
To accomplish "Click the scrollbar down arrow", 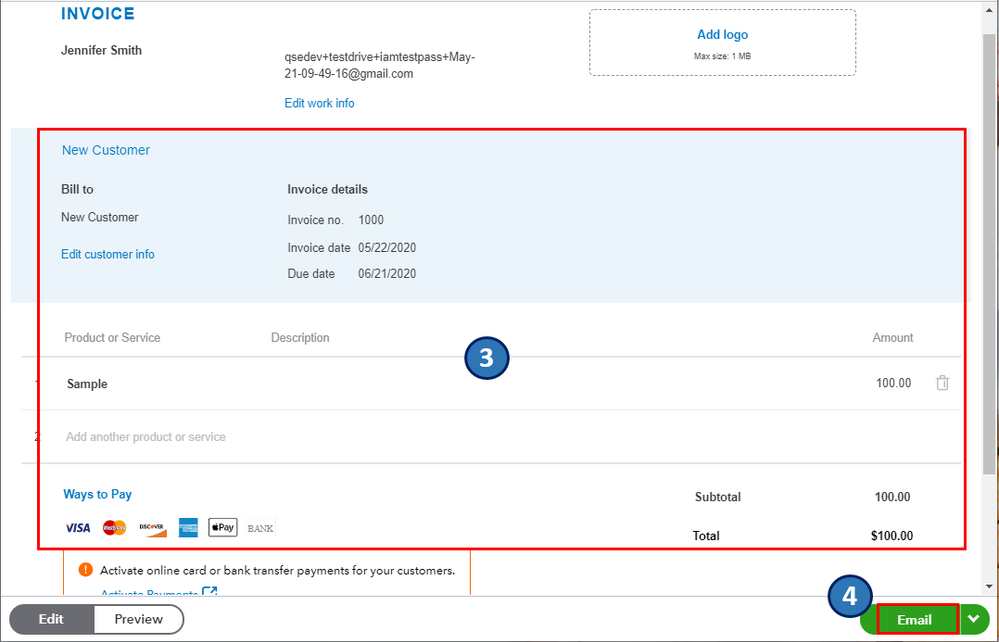I will point(989,586).
